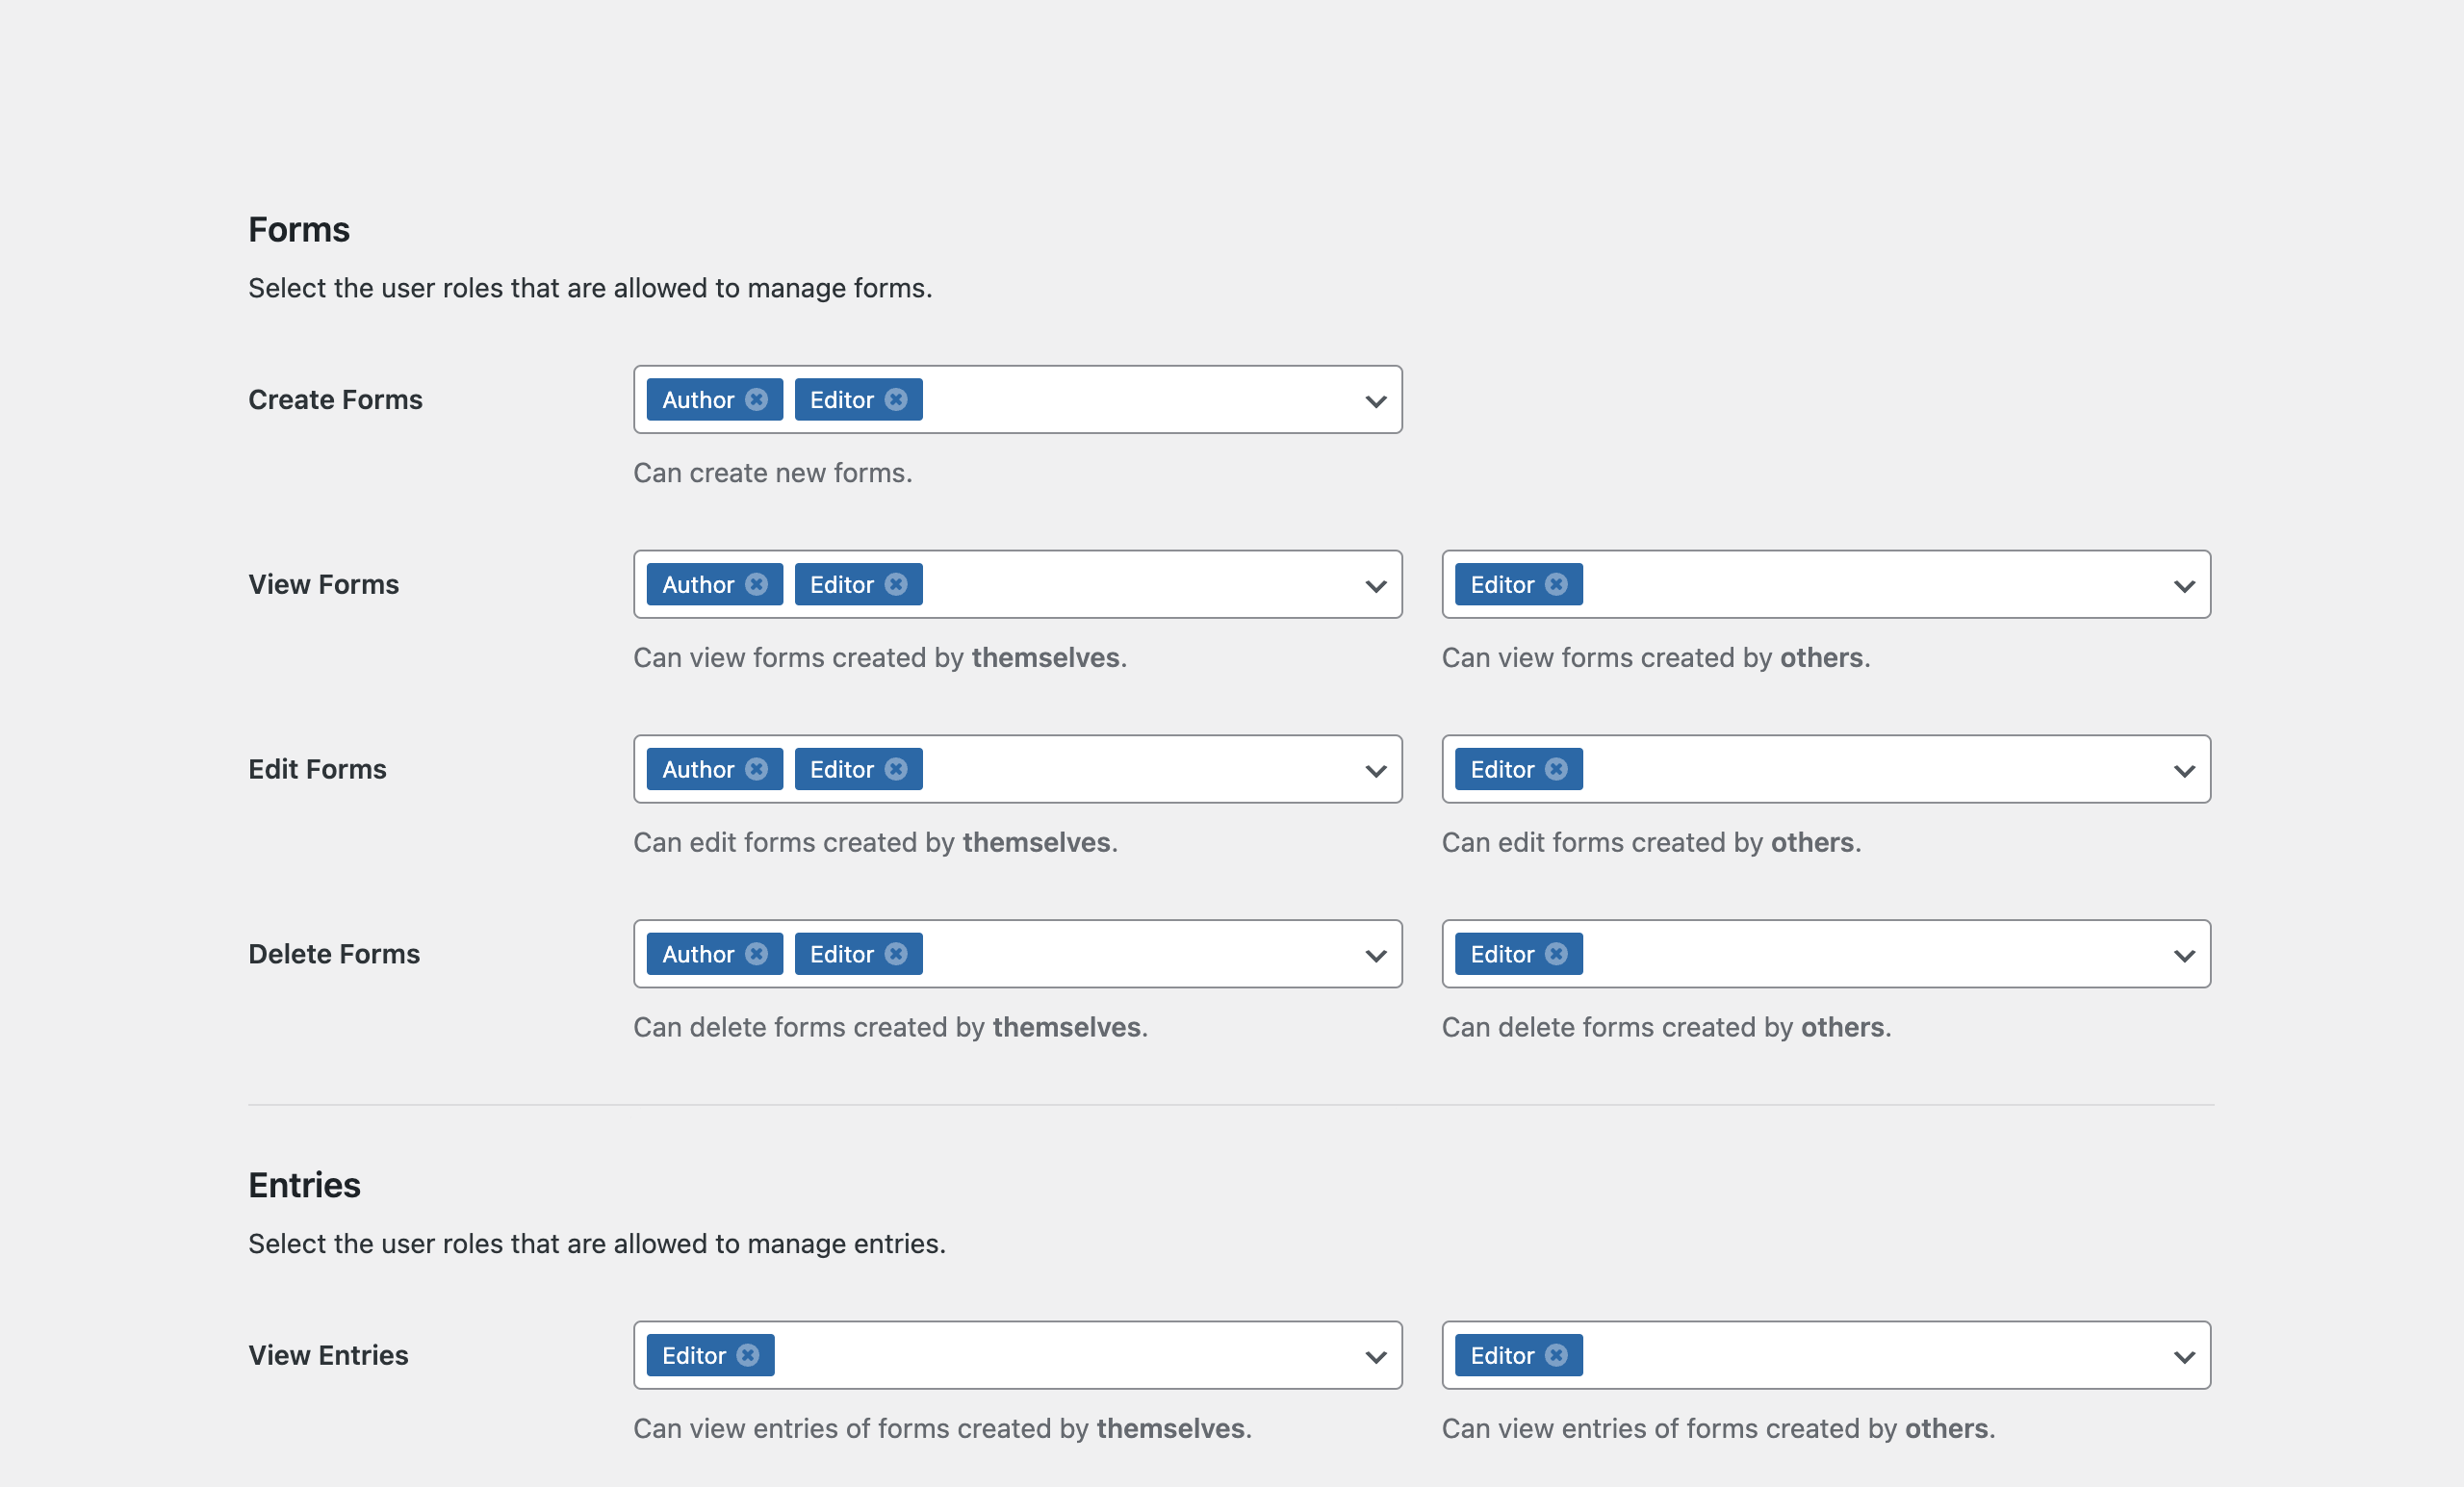Remove Editor from View Entries themselves field
2464x1487 pixels.
(748, 1356)
